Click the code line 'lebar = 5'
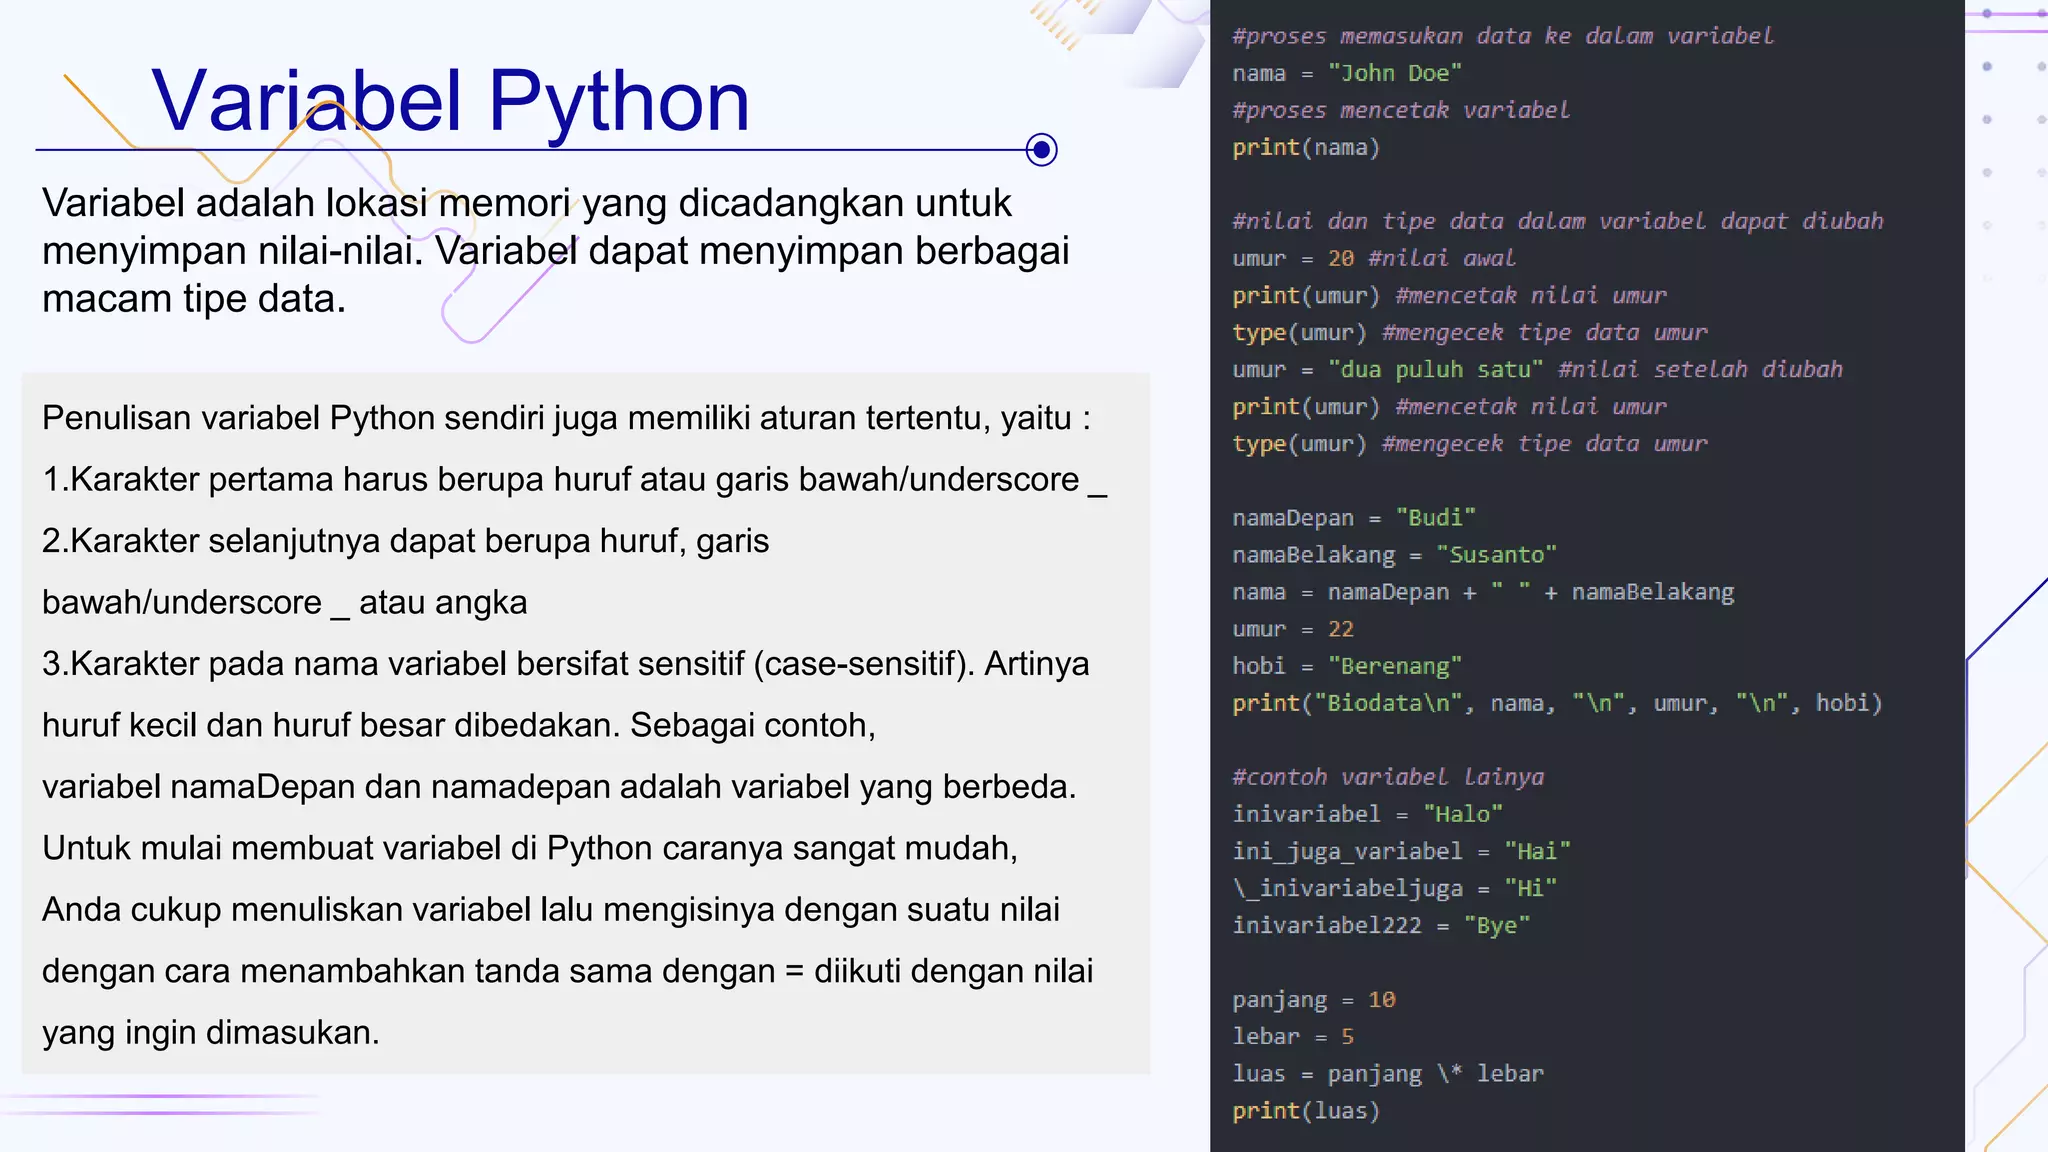2048x1152 pixels. (x=1293, y=1037)
